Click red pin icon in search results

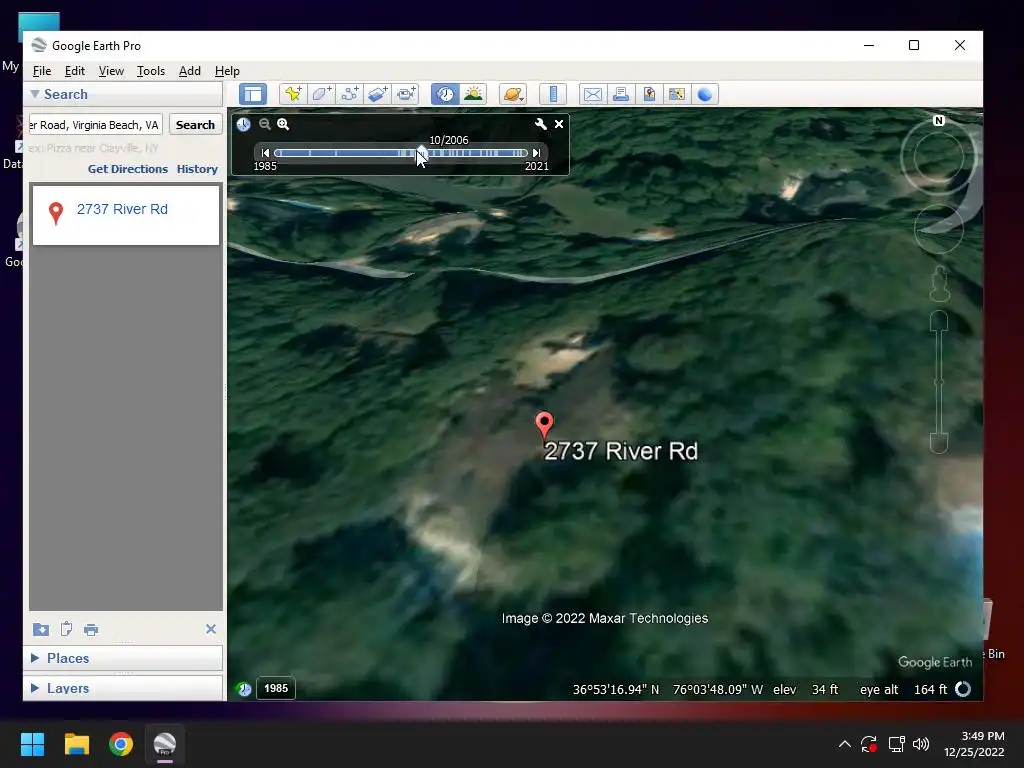(56, 213)
